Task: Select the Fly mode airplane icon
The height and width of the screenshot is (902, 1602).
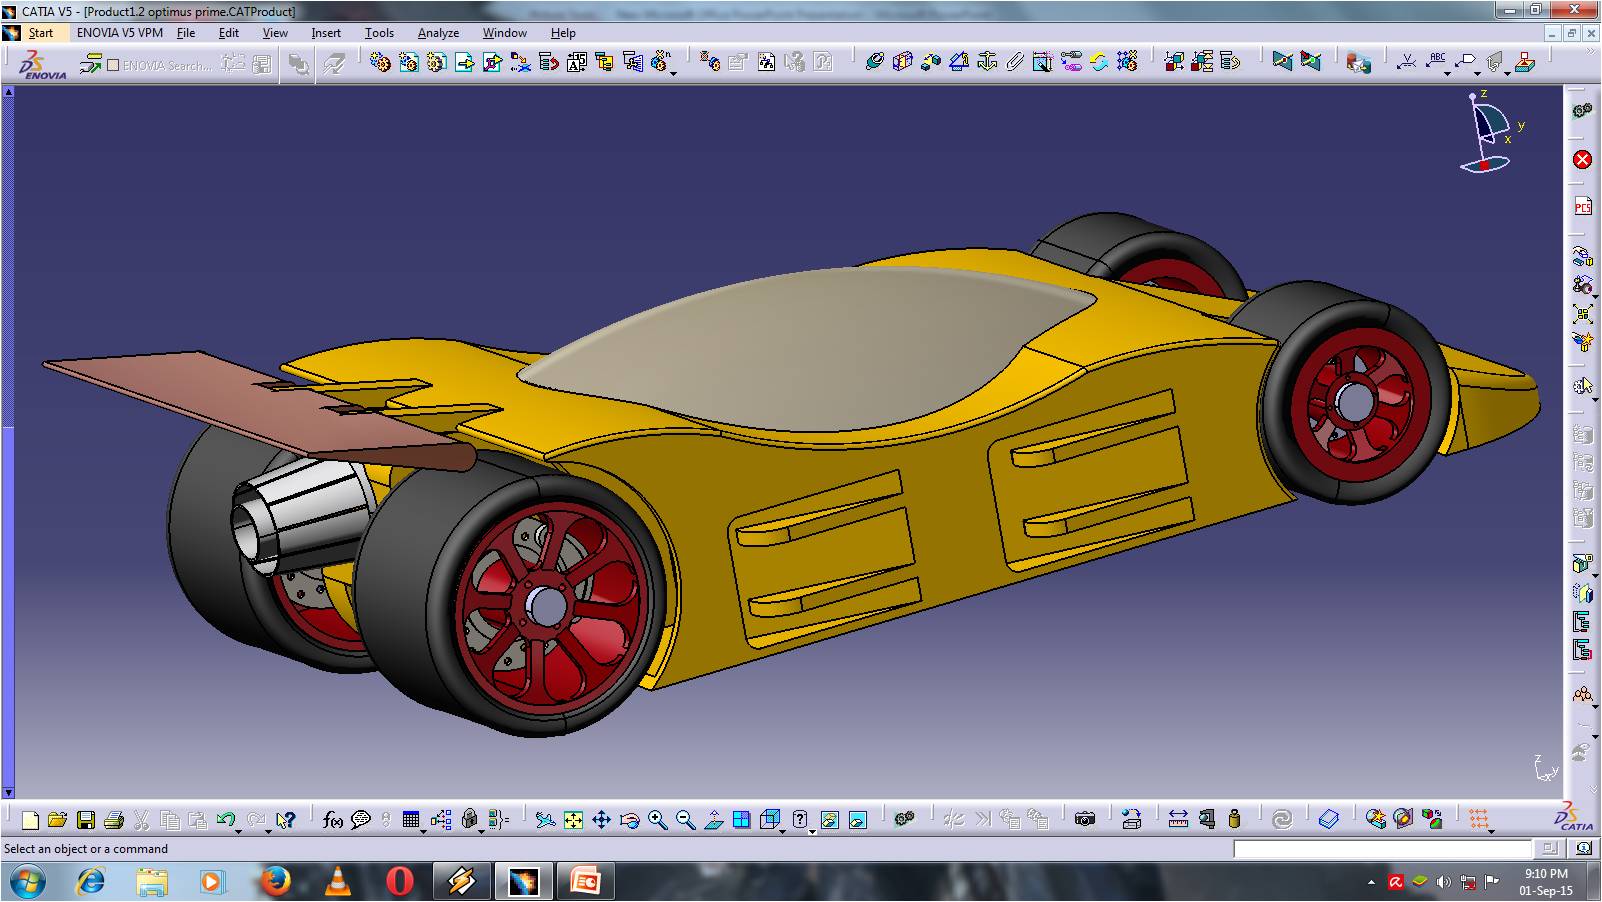Action: (545, 820)
